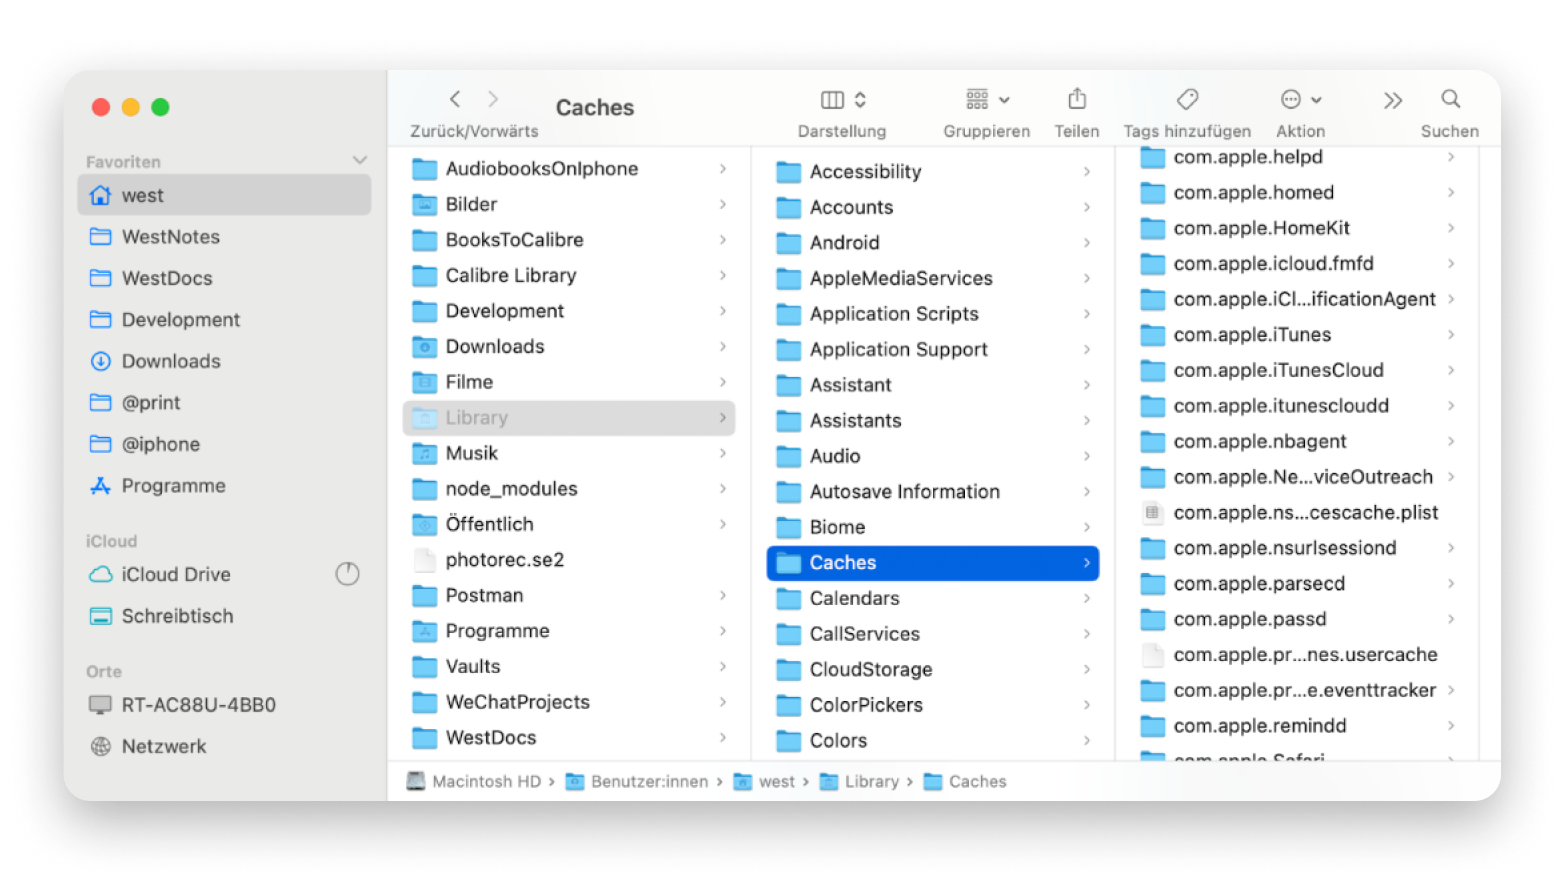Click the Musik folder icon
The height and width of the screenshot is (894, 1560).
coord(425,453)
